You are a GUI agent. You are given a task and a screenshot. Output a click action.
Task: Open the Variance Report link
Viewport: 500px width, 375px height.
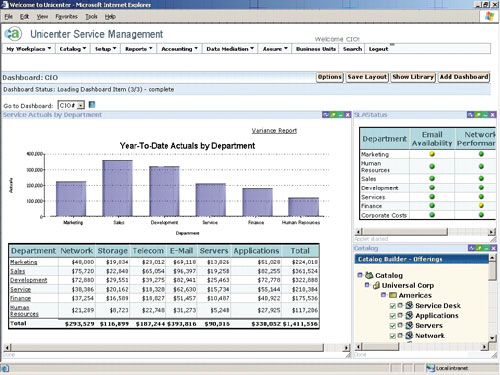click(274, 131)
